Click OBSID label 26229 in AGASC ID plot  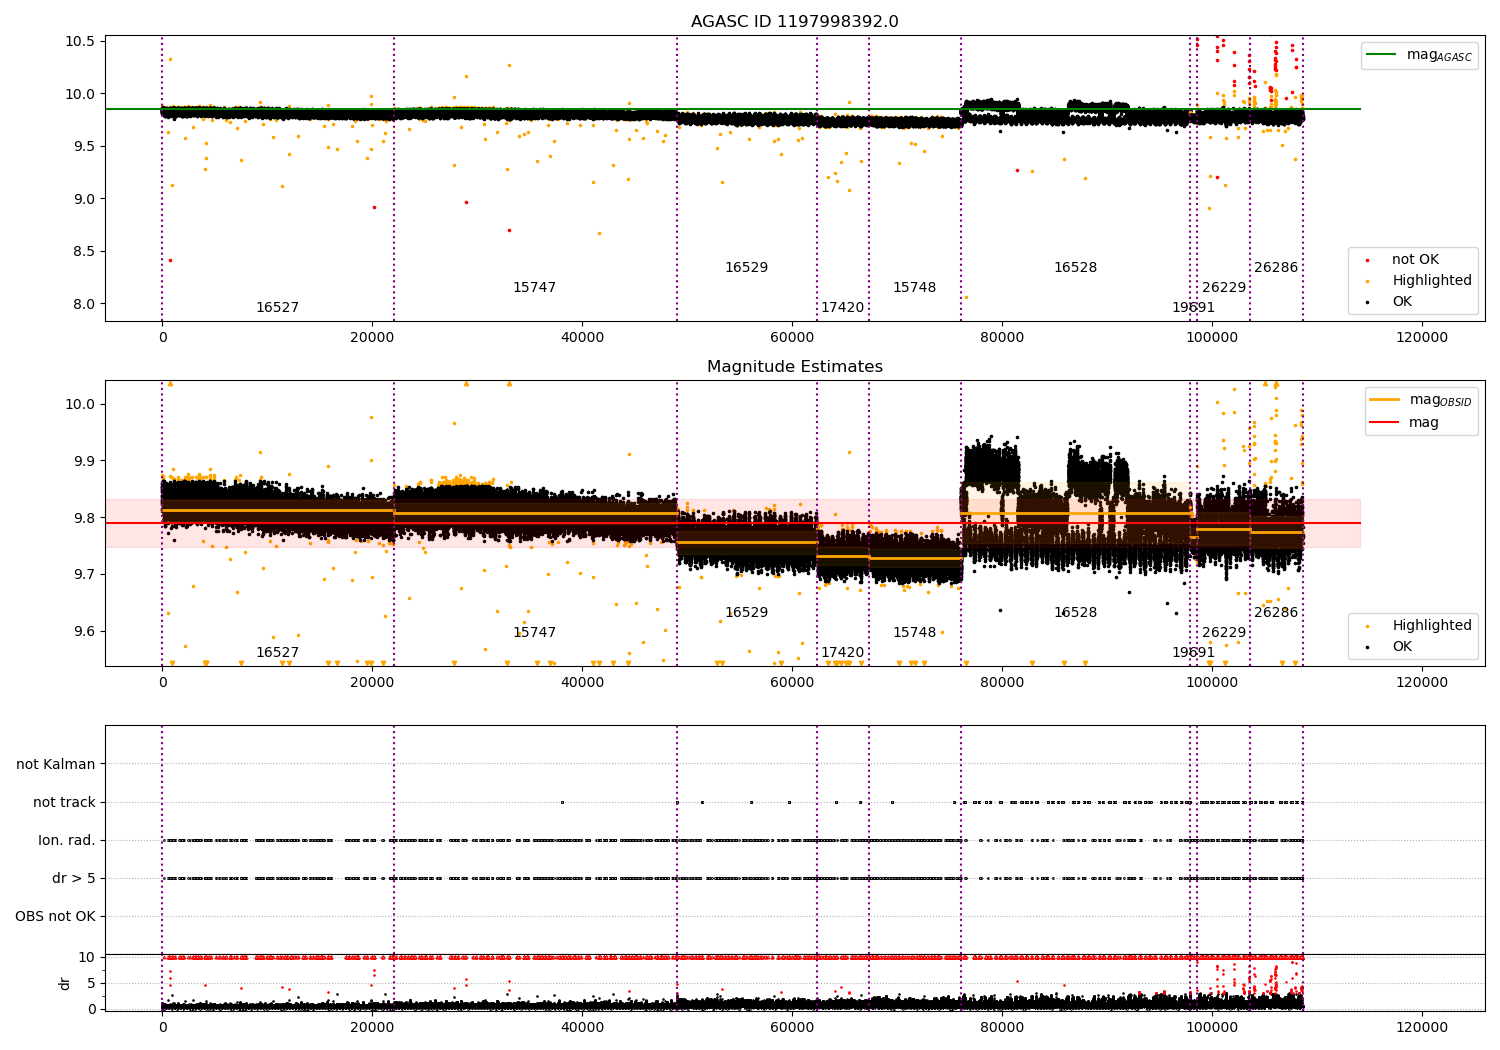click(x=1224, y=288)
